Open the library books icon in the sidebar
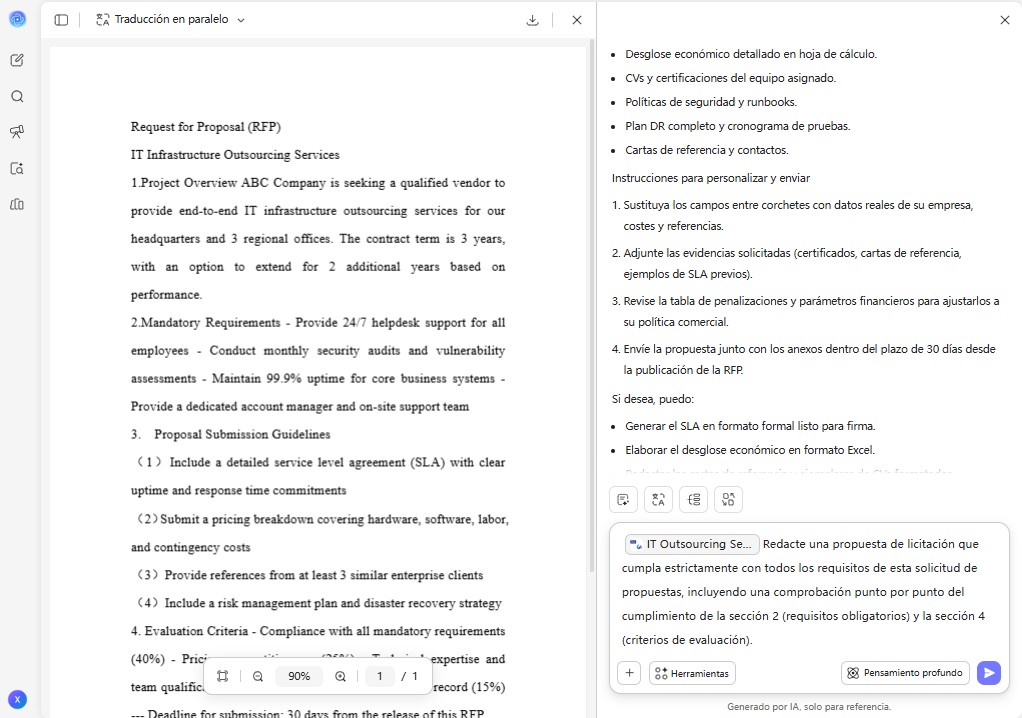Screen dimensions: 1022x718 point(18,205)
